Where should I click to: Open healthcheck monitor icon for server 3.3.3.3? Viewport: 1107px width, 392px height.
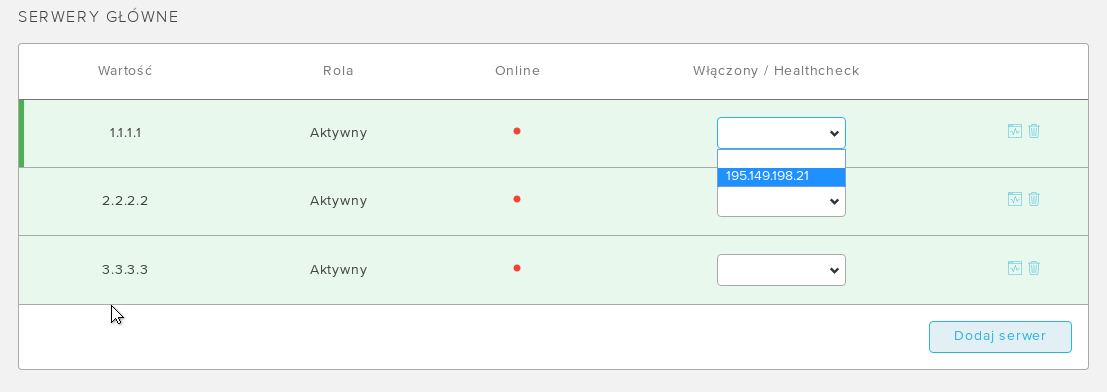(x=1015, y=268)
